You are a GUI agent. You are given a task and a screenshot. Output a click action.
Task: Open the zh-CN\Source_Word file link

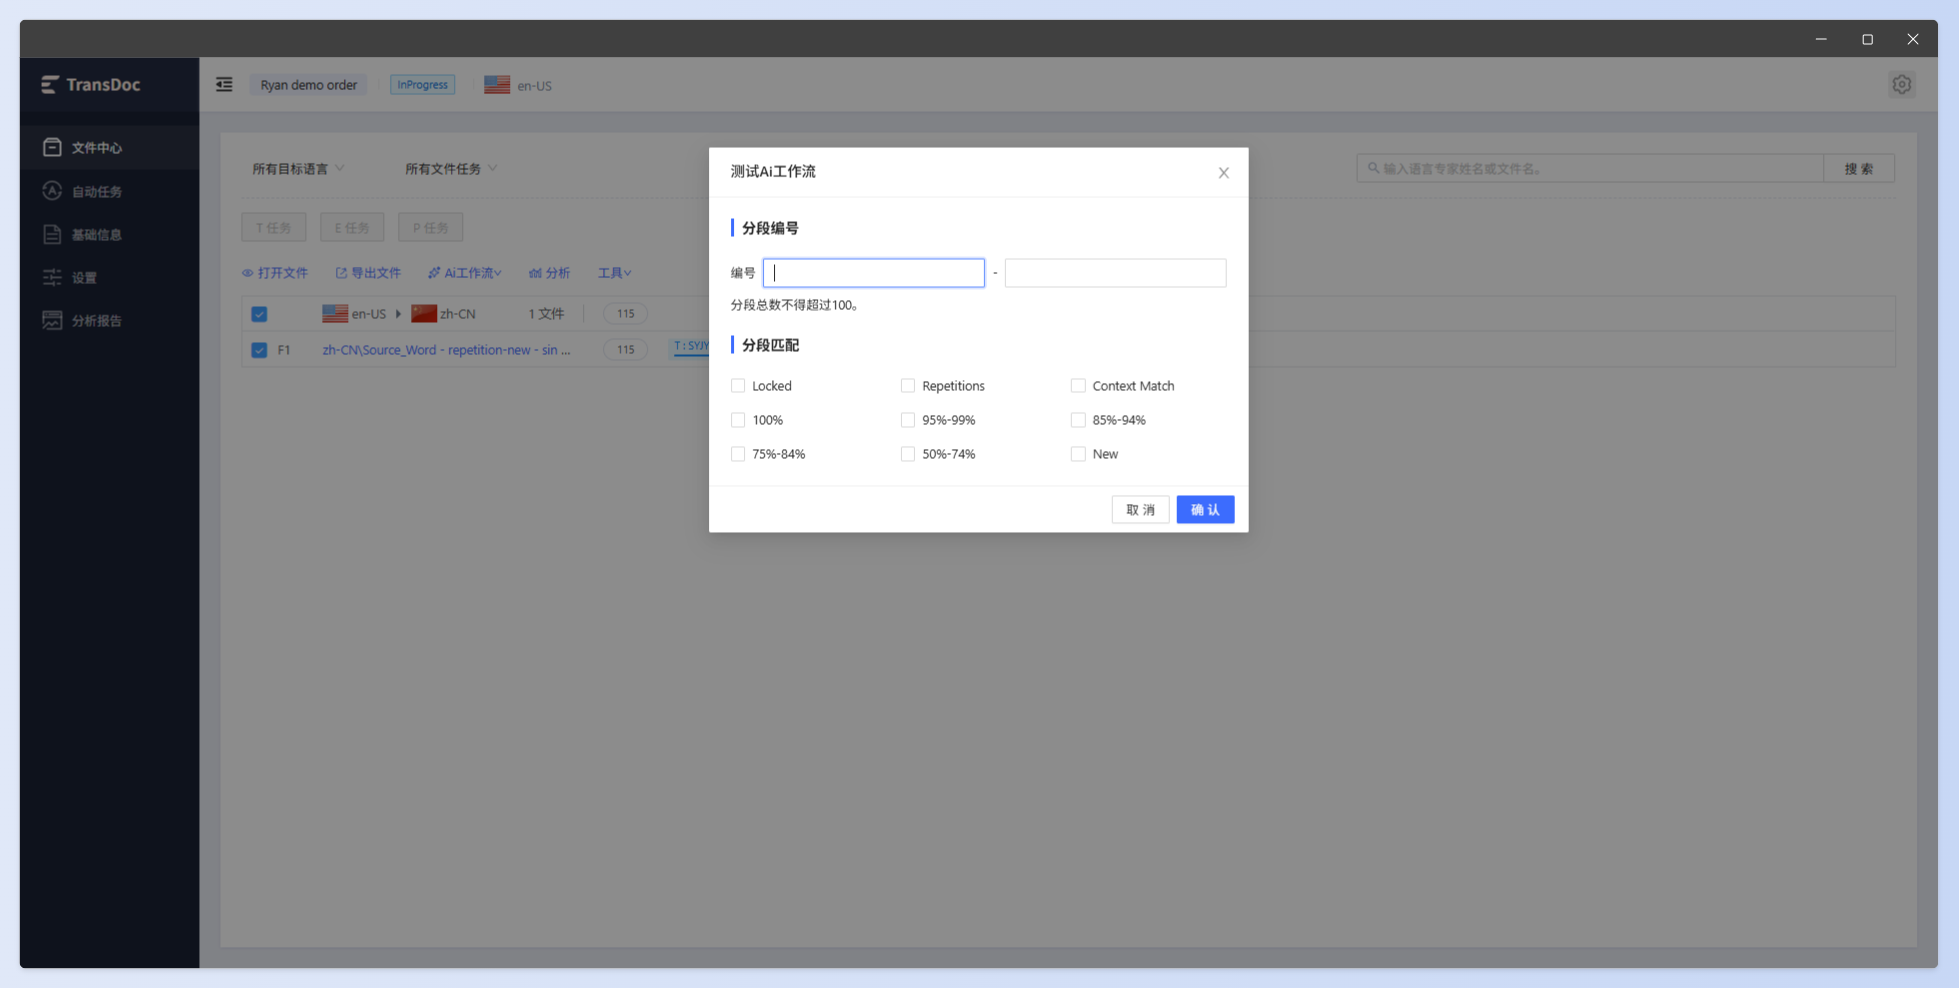pyautogui.click(x=446, y=350)
